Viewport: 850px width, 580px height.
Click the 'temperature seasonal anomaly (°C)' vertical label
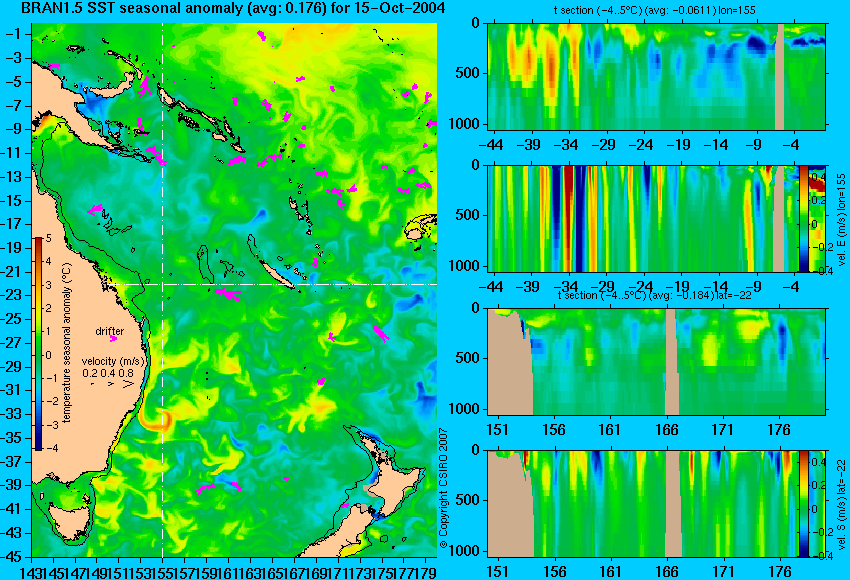point(67,343)
